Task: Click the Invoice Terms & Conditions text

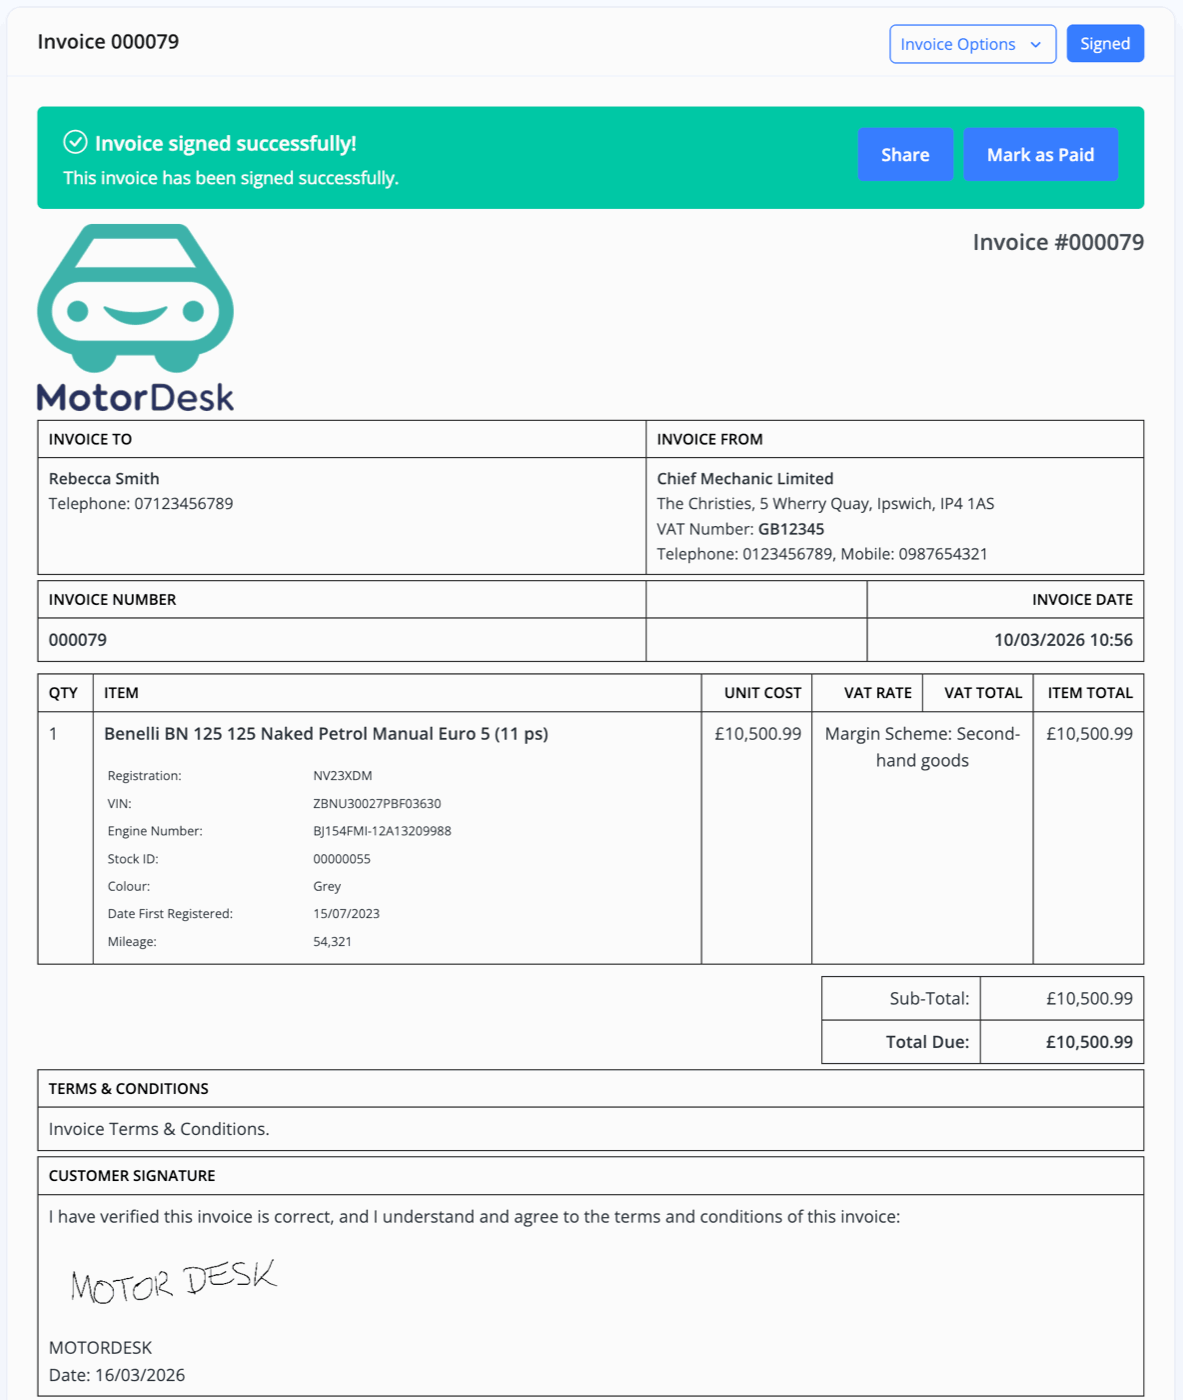Action: [x=159, y=1129]
